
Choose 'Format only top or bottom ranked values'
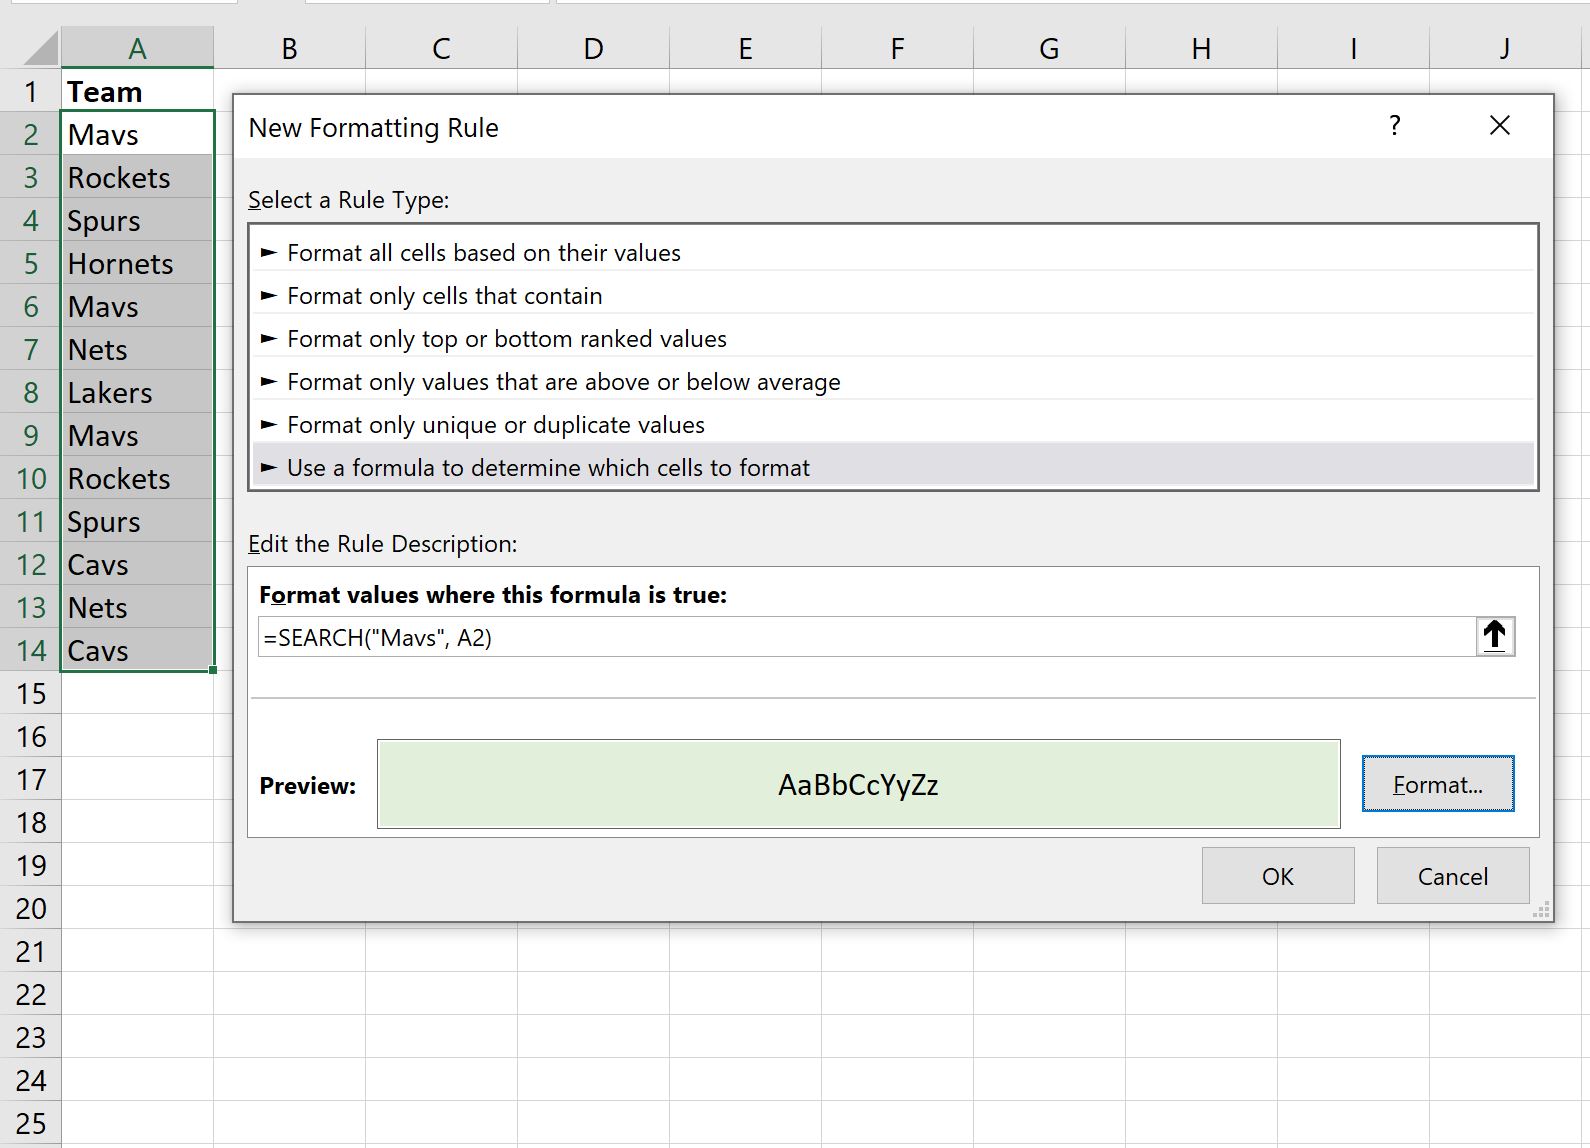893,339
